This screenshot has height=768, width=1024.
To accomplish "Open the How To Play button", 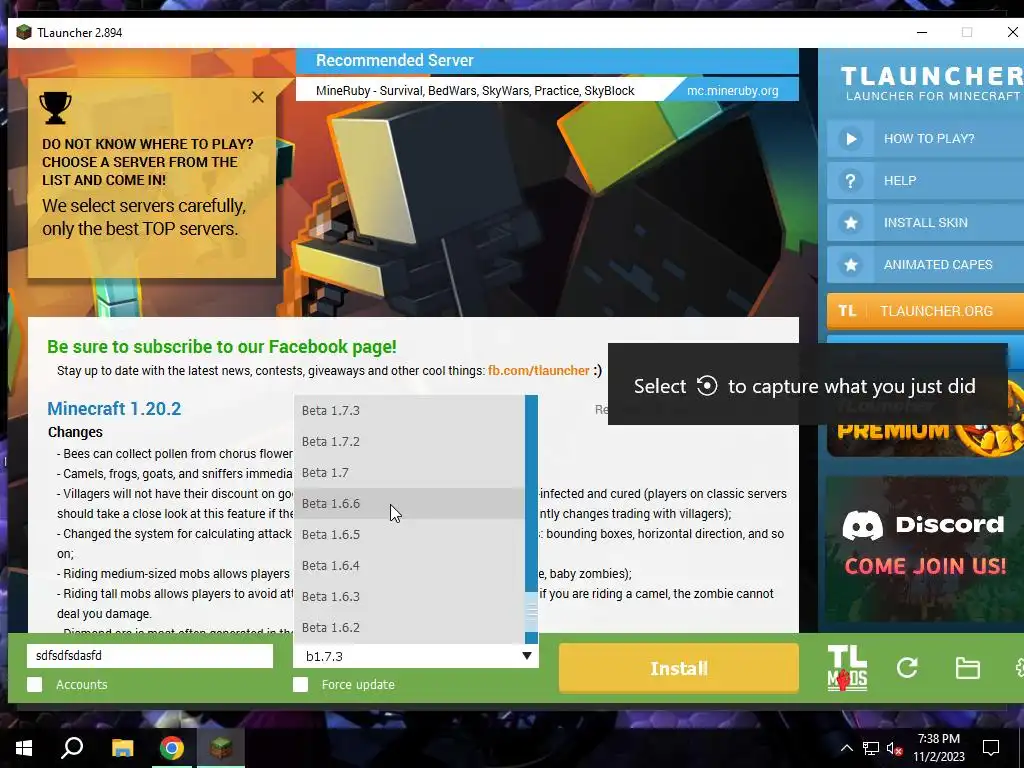I will (x=925, y=138).
